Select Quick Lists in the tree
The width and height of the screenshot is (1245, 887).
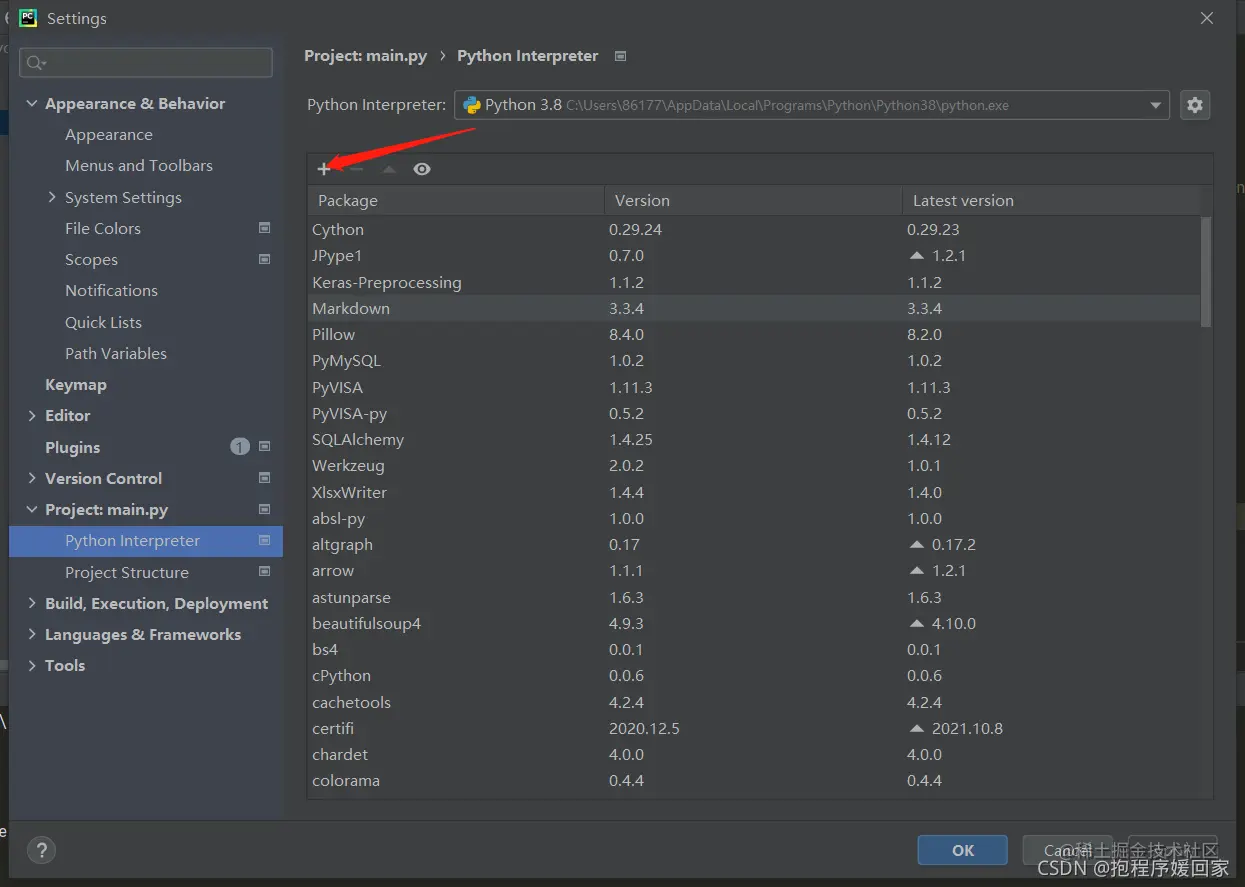(x=103, y=322)
